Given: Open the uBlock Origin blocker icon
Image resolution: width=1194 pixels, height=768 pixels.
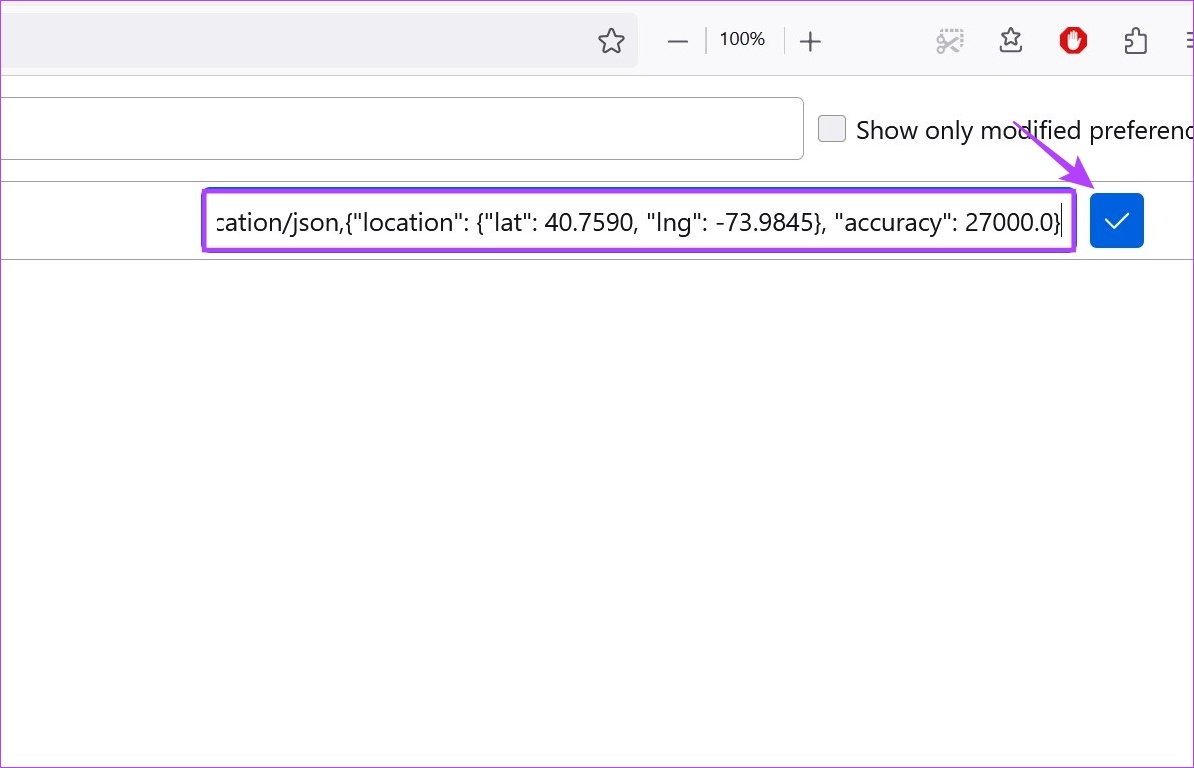Looking at the screenshot, I should click(x=1073, y=40).
